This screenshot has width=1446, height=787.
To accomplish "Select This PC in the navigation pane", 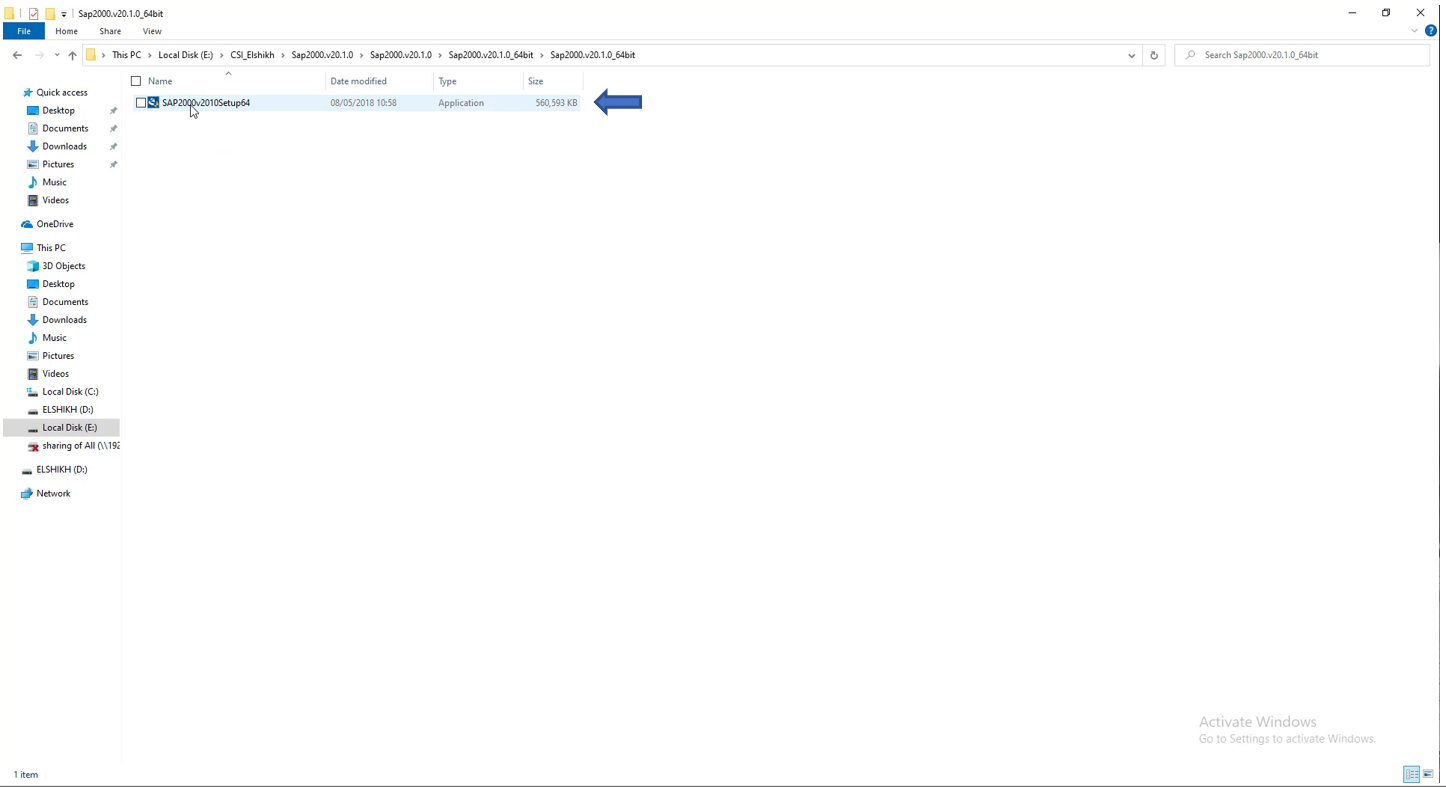I will point(51,248).
